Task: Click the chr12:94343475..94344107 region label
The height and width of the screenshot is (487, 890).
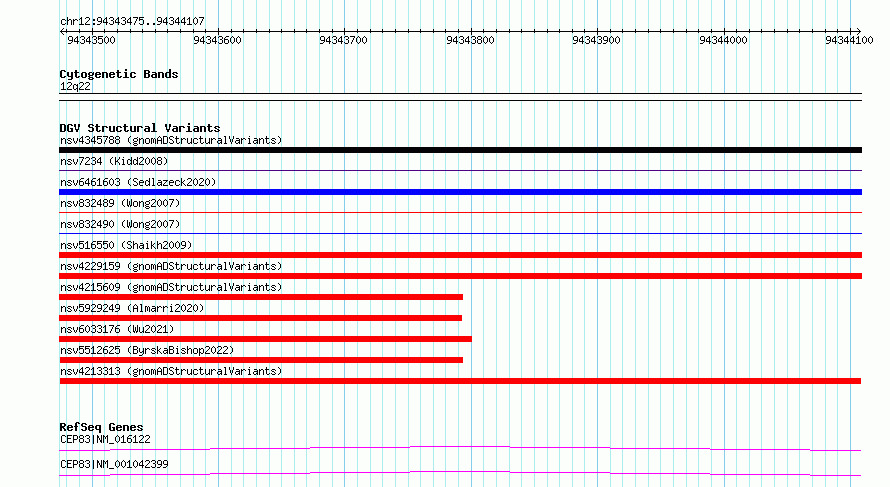Action: coord(132,22)
